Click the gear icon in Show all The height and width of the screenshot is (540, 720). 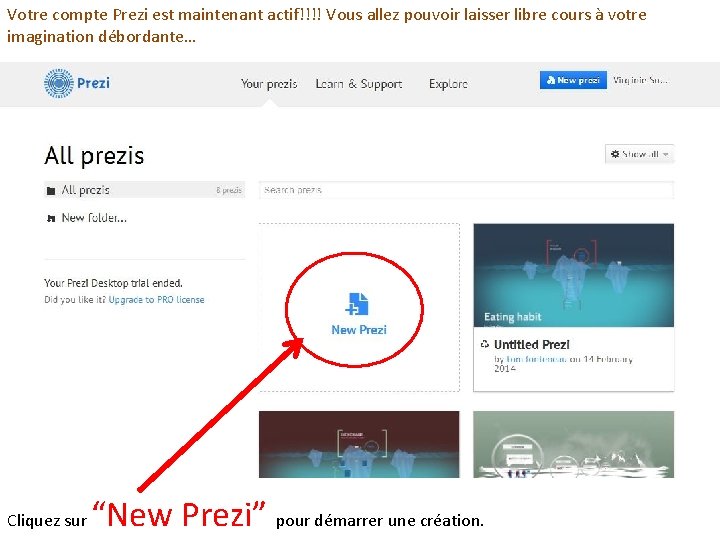pos(615,154)
